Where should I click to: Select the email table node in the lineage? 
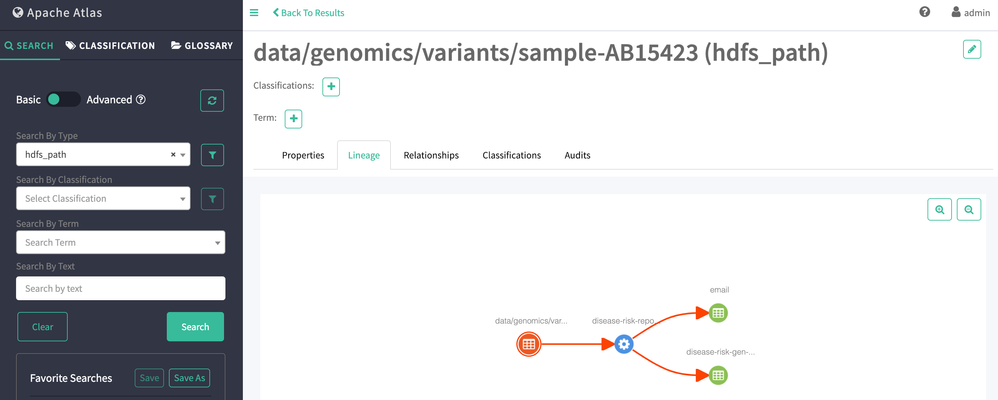718,313
